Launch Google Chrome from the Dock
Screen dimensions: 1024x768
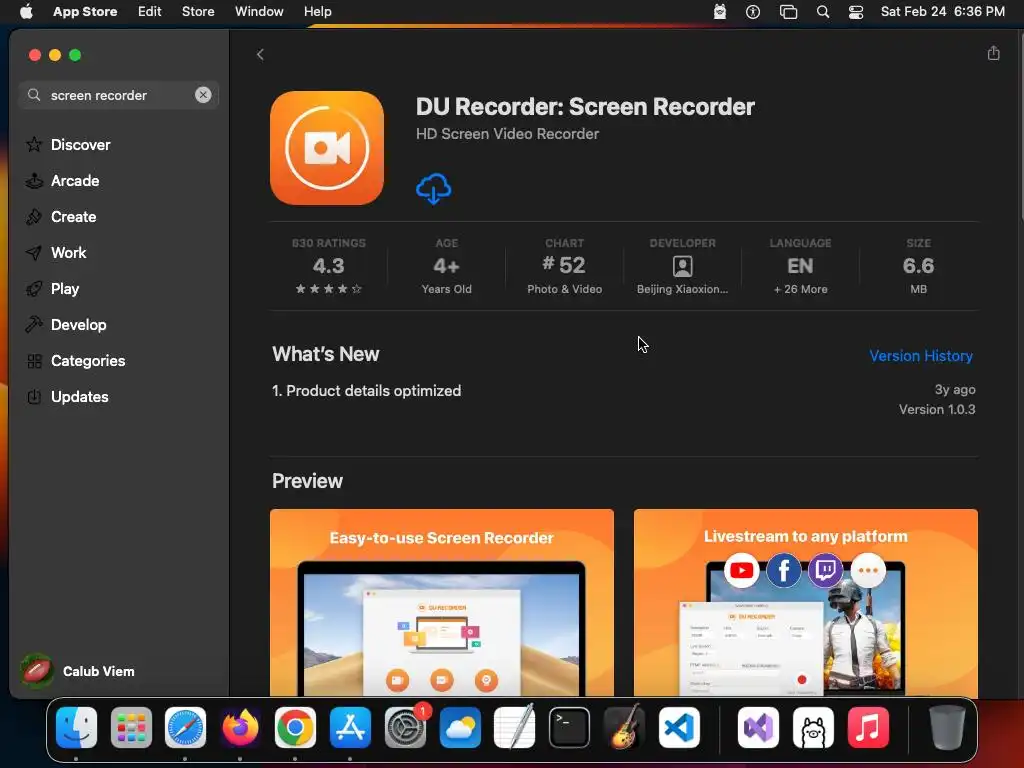coord(295,727)
